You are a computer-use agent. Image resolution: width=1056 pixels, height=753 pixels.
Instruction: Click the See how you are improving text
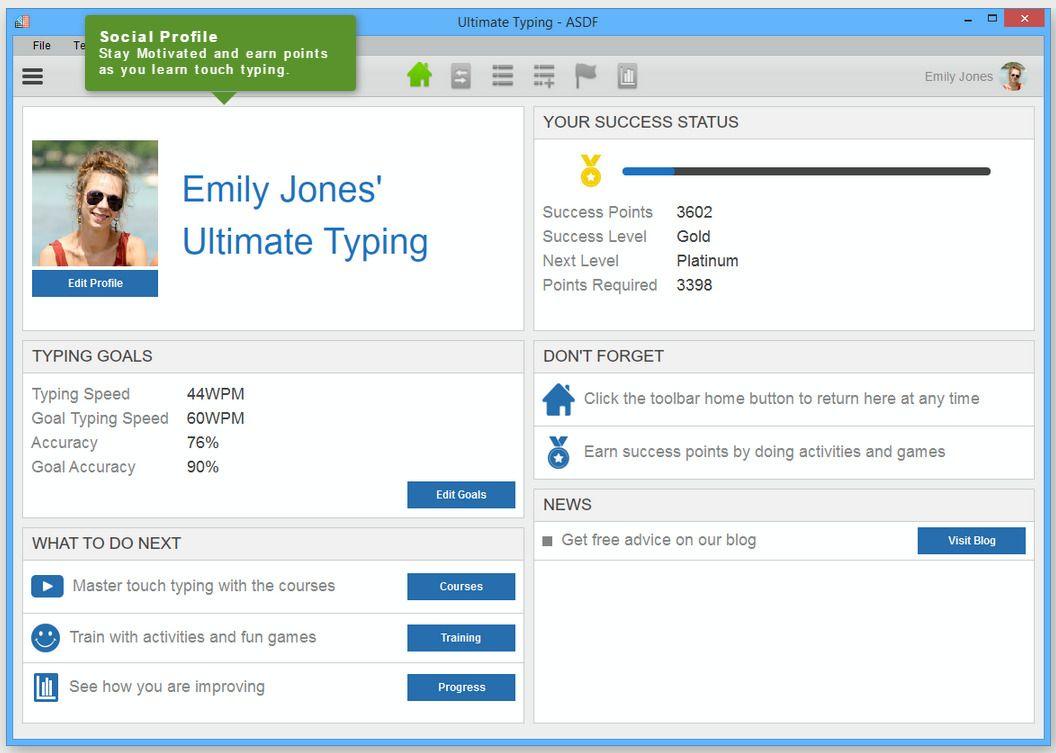pyautogui.click(x=167, y=687)
